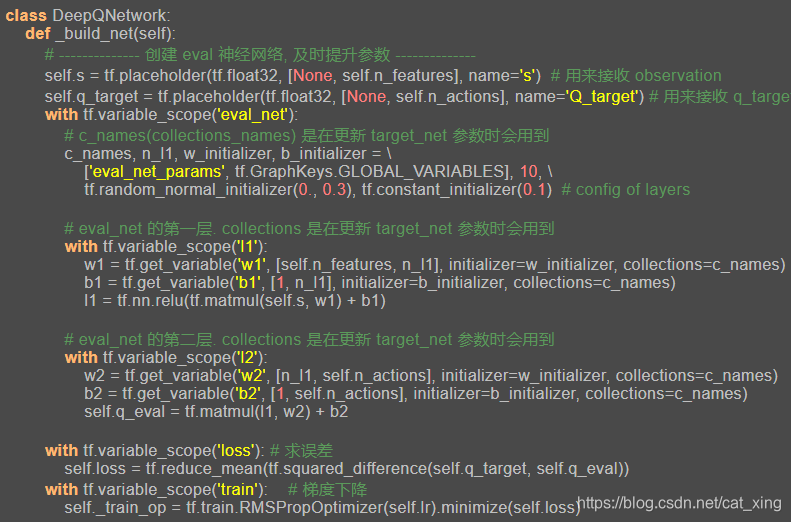Click the comment '# eval_net 的第二层'
This screenshot has height=522, width=791.
pyautogui.click(x=140, y=339)
